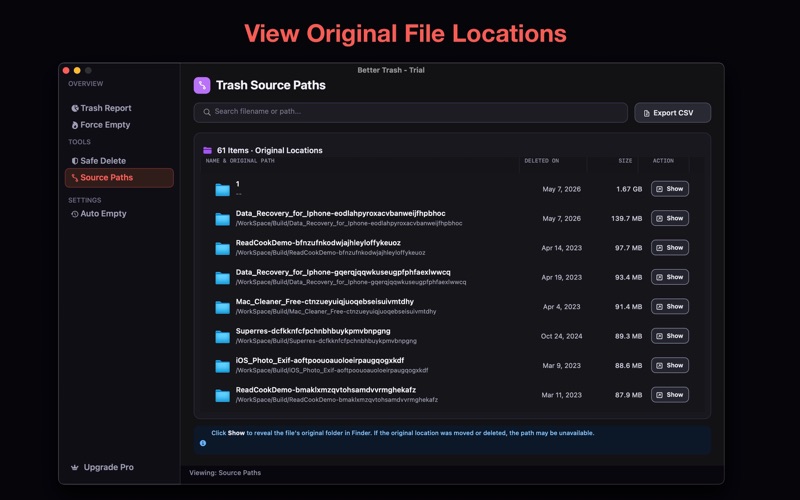Click folder icon of item 1
Image resolution: width=800 pixels, height=500 pixels.
click(x=222, y=190)
